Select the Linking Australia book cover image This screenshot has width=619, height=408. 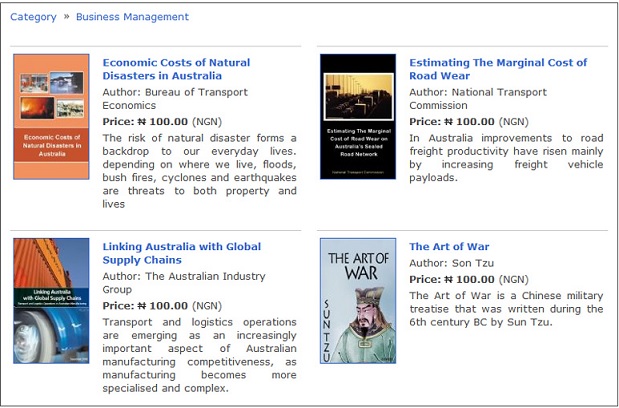51,300
